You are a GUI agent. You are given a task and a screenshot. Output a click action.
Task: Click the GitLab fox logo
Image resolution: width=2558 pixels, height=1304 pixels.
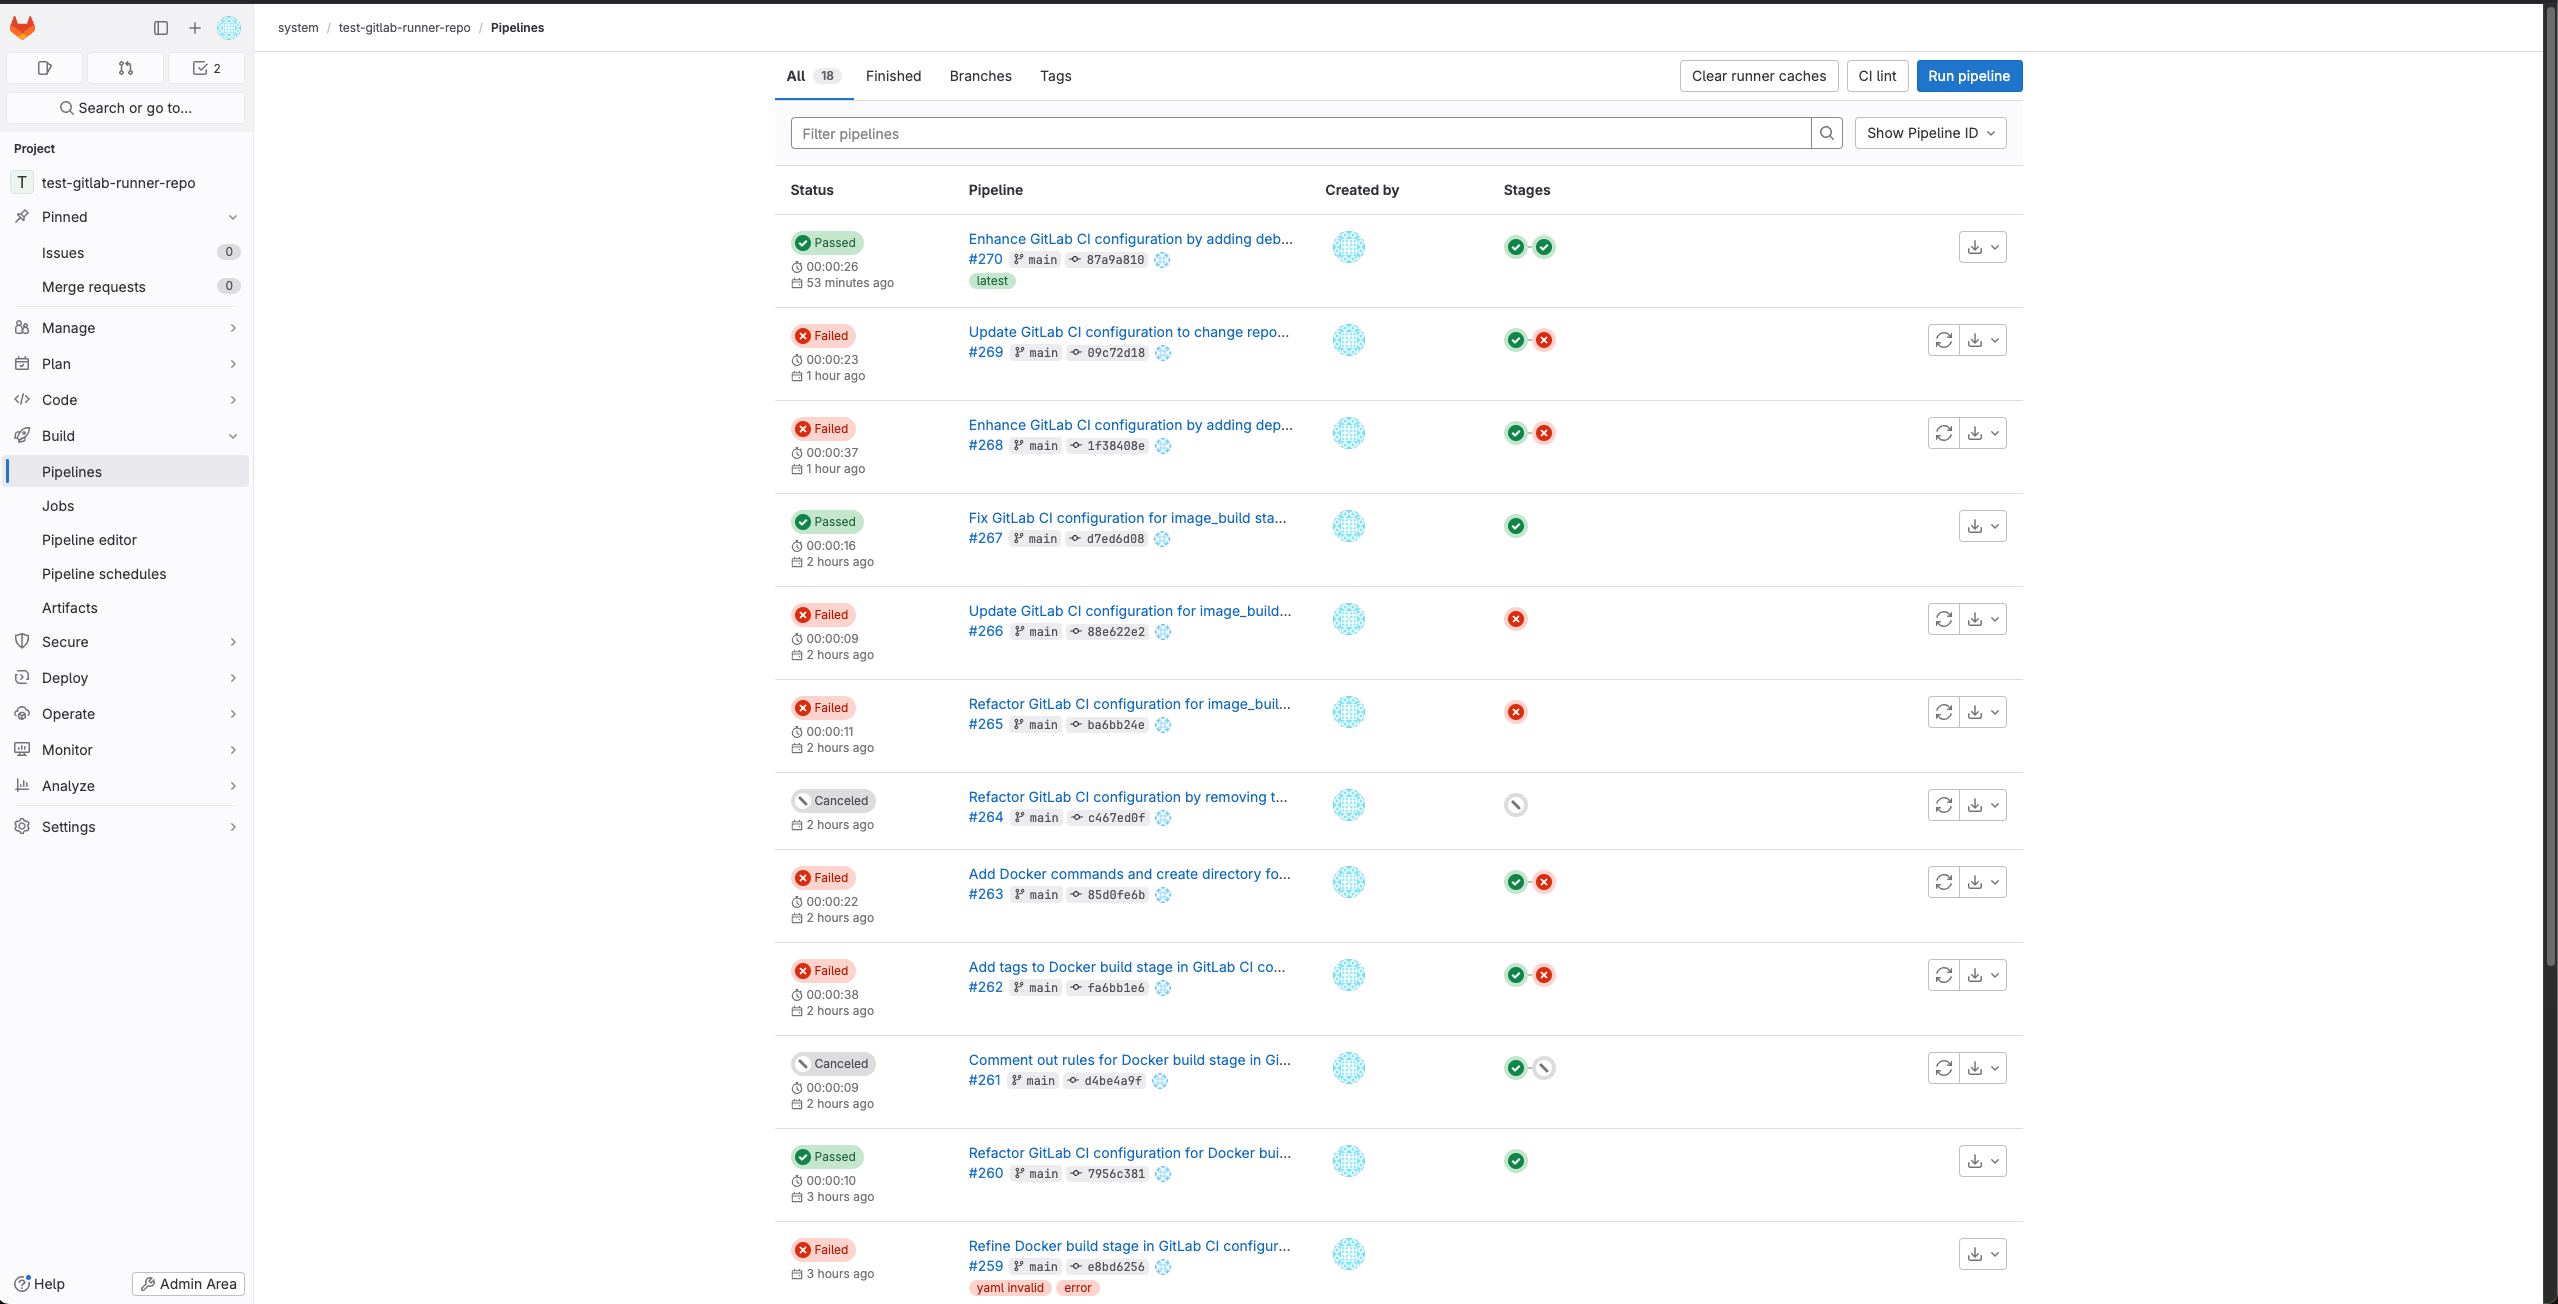tap(22, 28)
